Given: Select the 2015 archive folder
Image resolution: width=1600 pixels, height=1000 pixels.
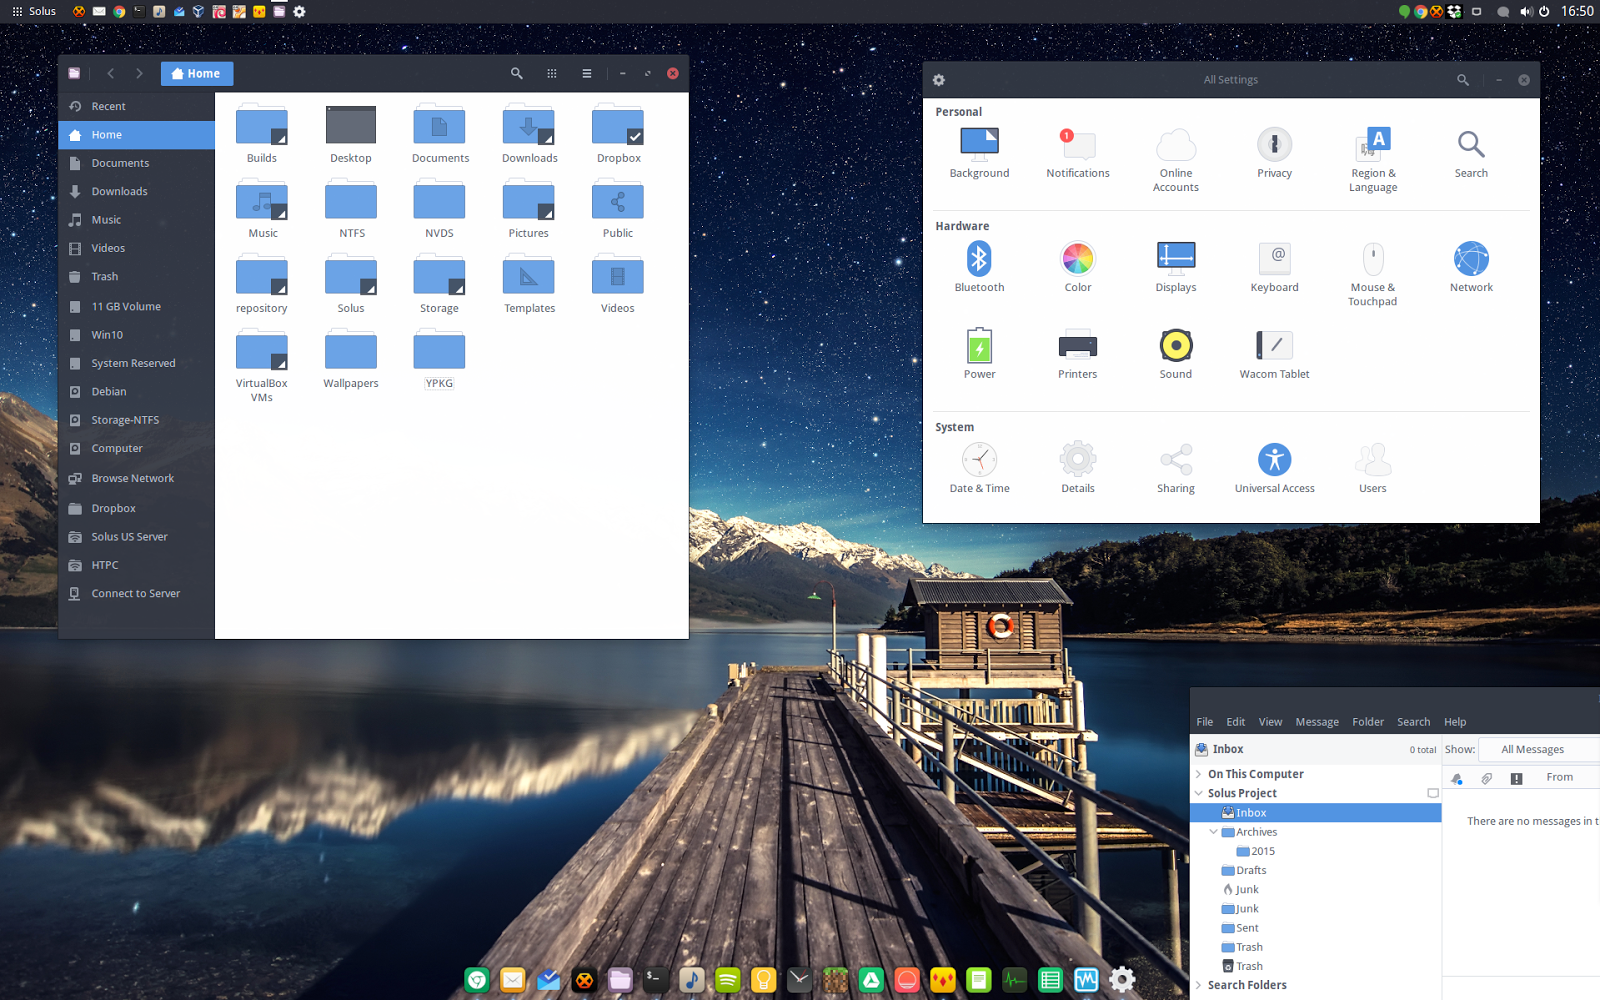Looking at the screenshot, I should [1262, 851].
